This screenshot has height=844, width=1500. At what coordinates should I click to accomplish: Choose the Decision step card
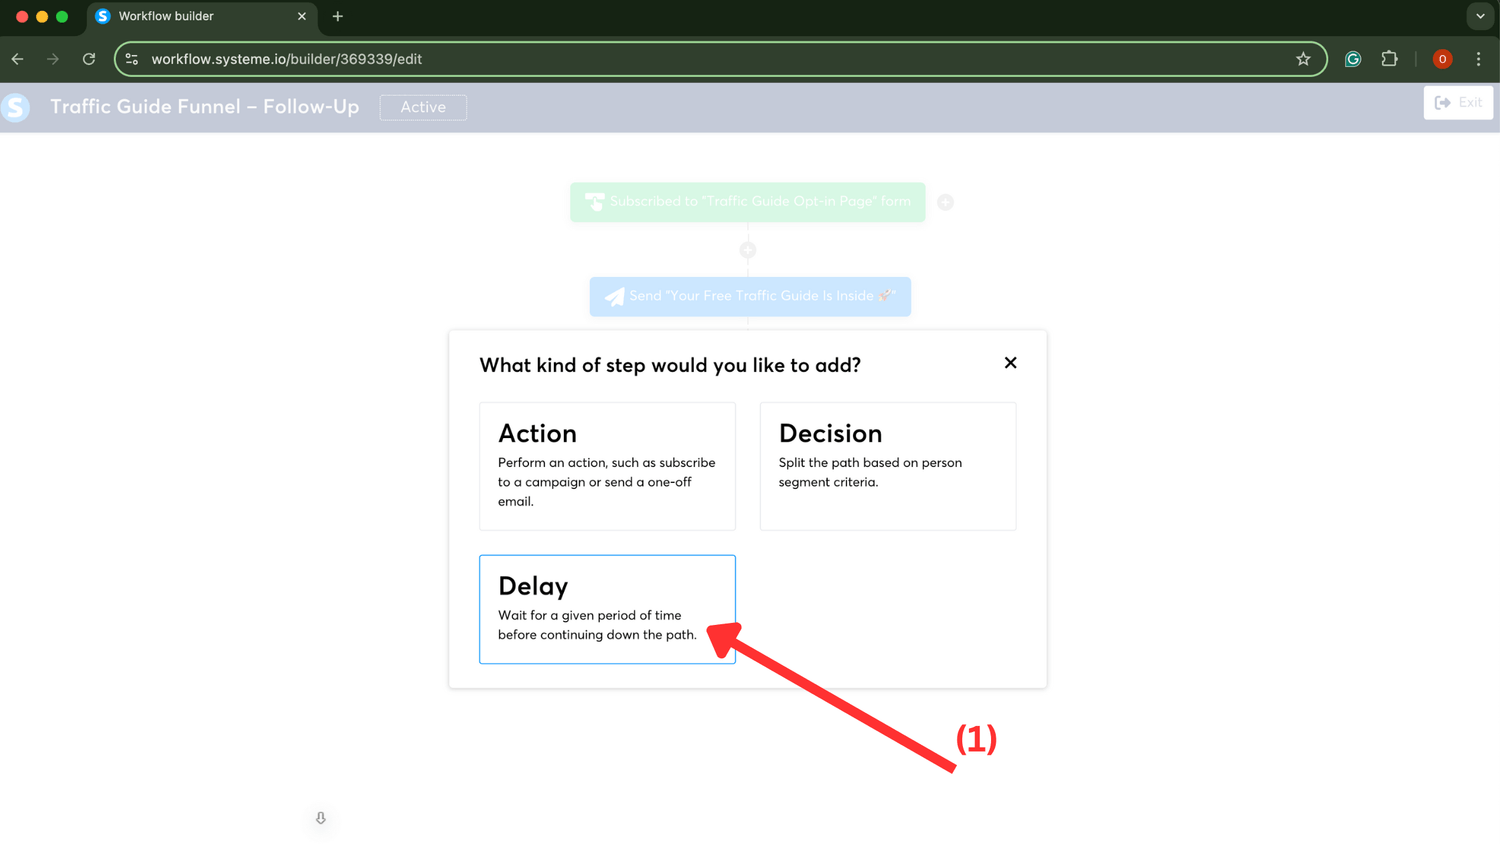[888, 466]
